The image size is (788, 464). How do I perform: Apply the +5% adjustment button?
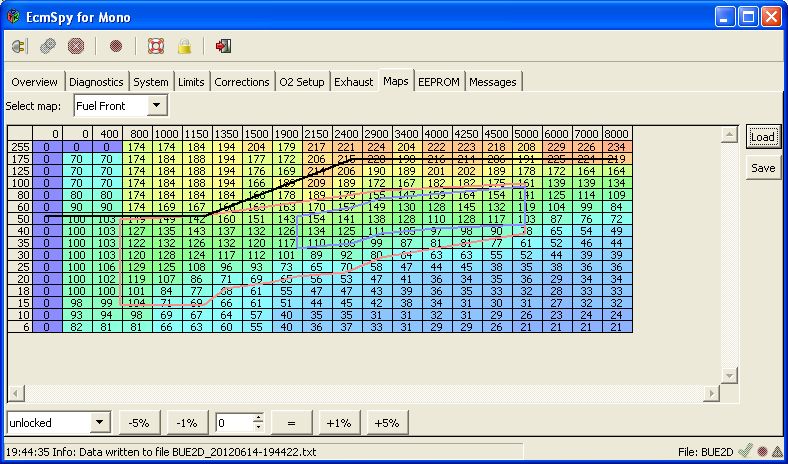[387, 422]
